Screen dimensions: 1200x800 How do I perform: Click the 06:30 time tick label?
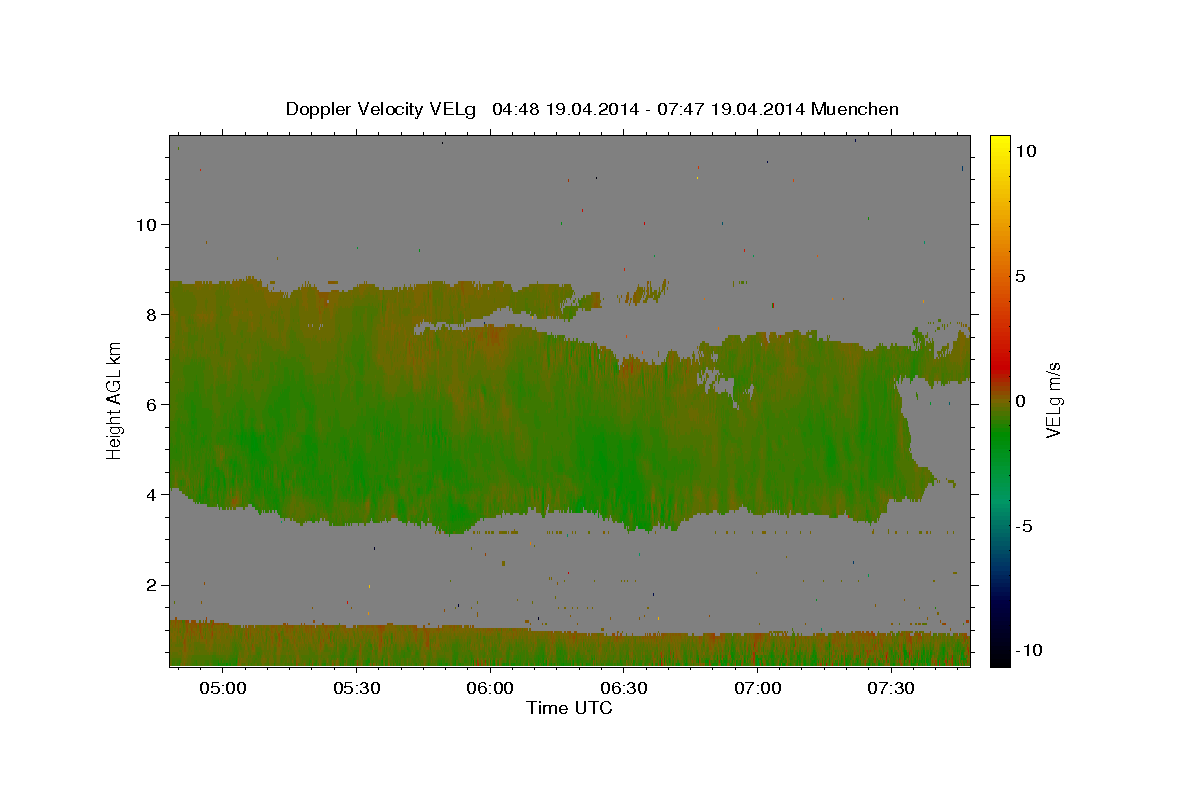pos(624,689)
